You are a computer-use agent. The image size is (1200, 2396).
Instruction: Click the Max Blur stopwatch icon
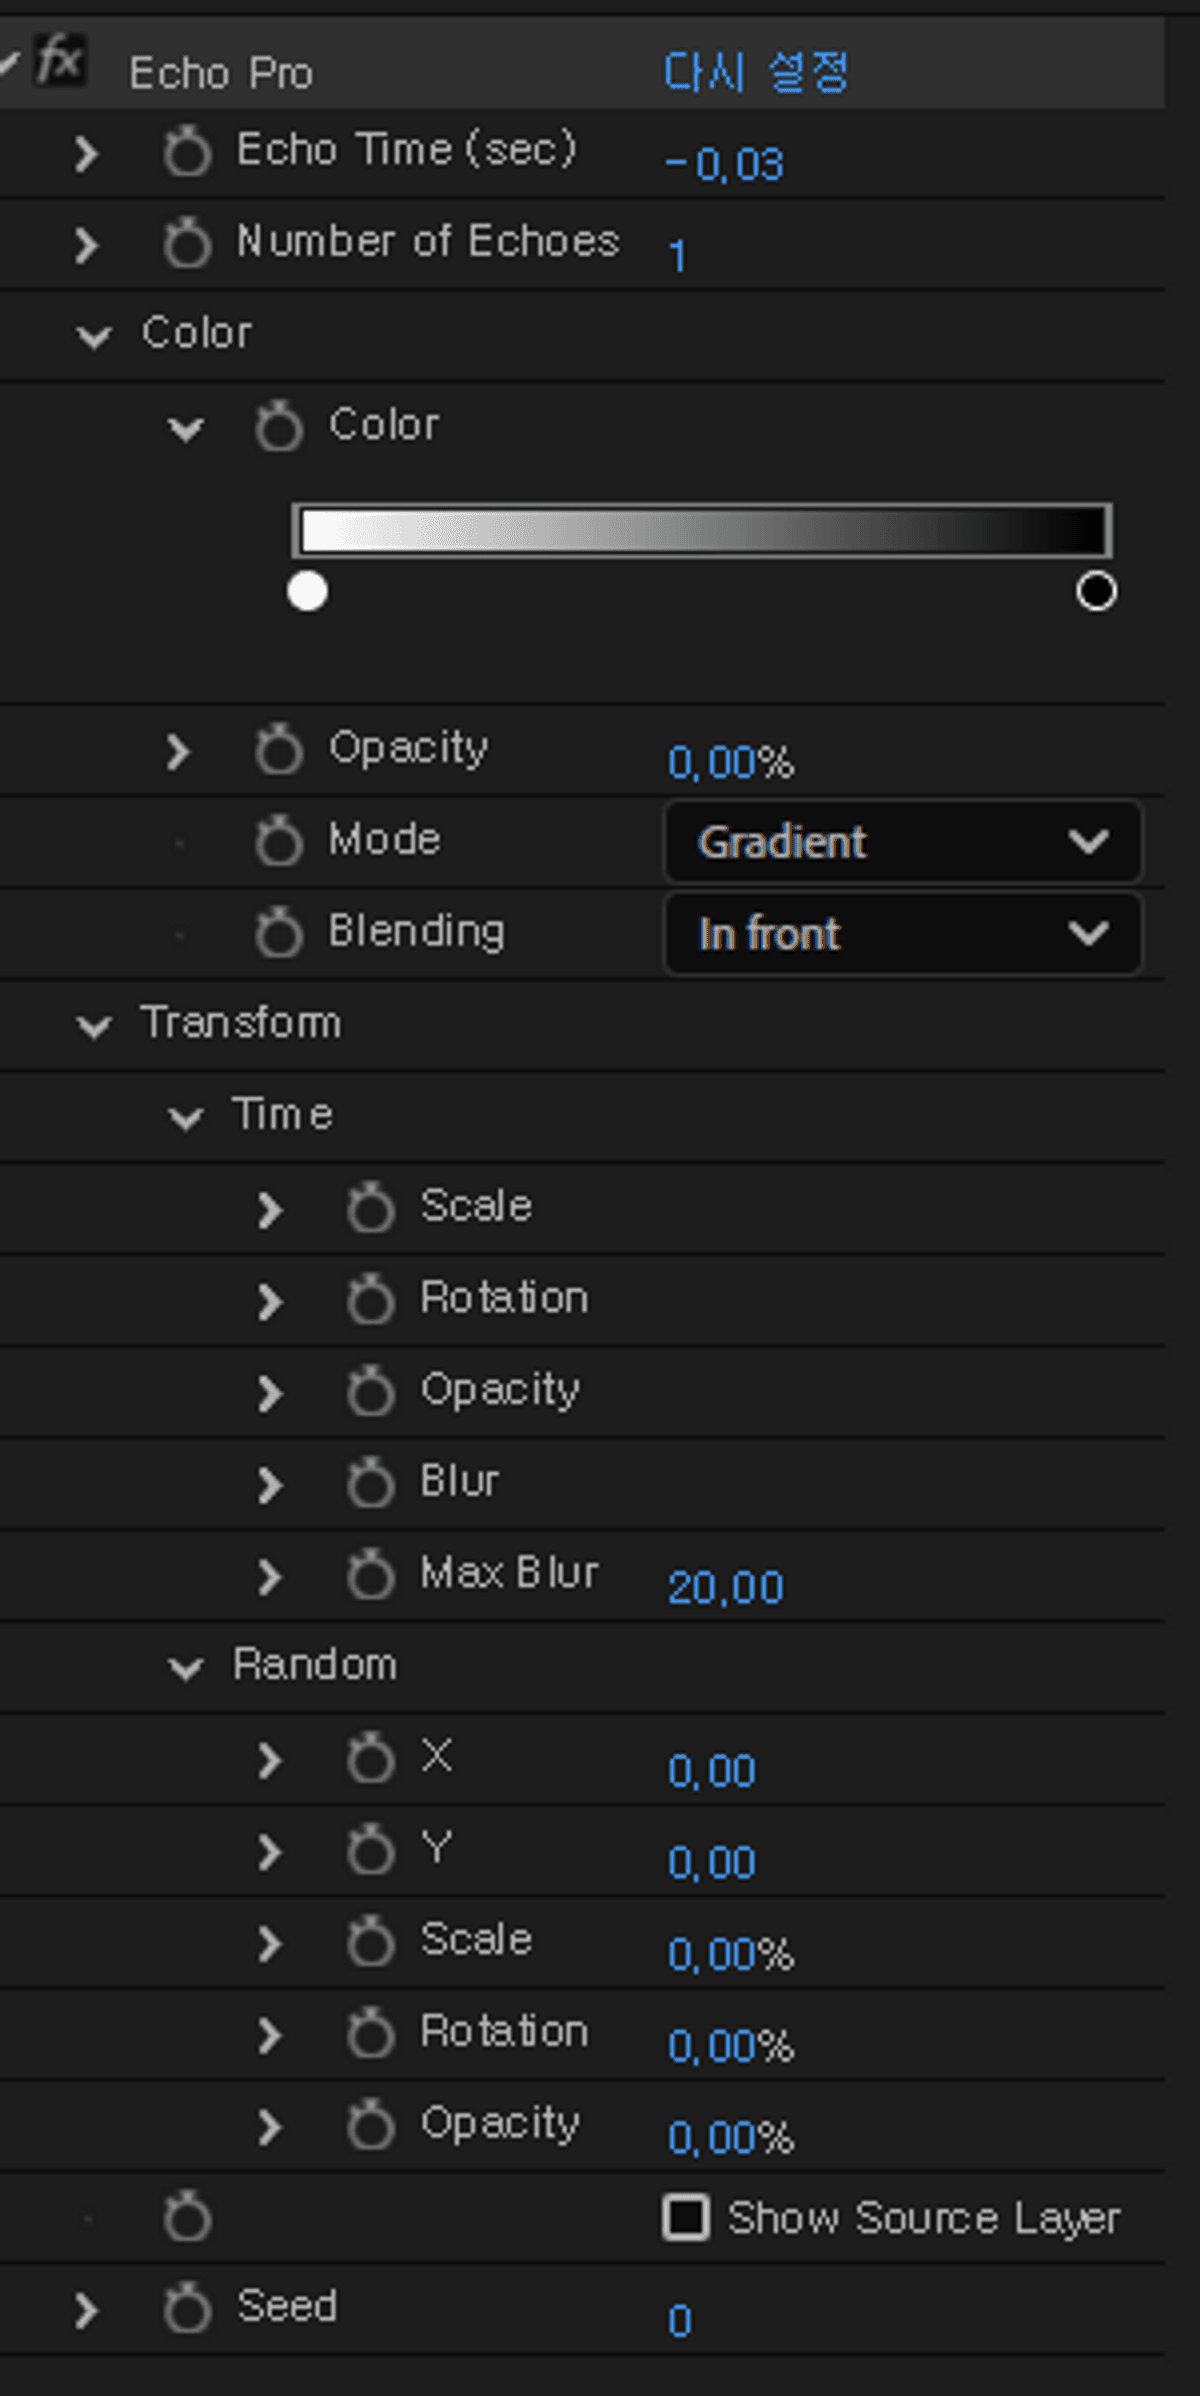tap(370, 1576)
